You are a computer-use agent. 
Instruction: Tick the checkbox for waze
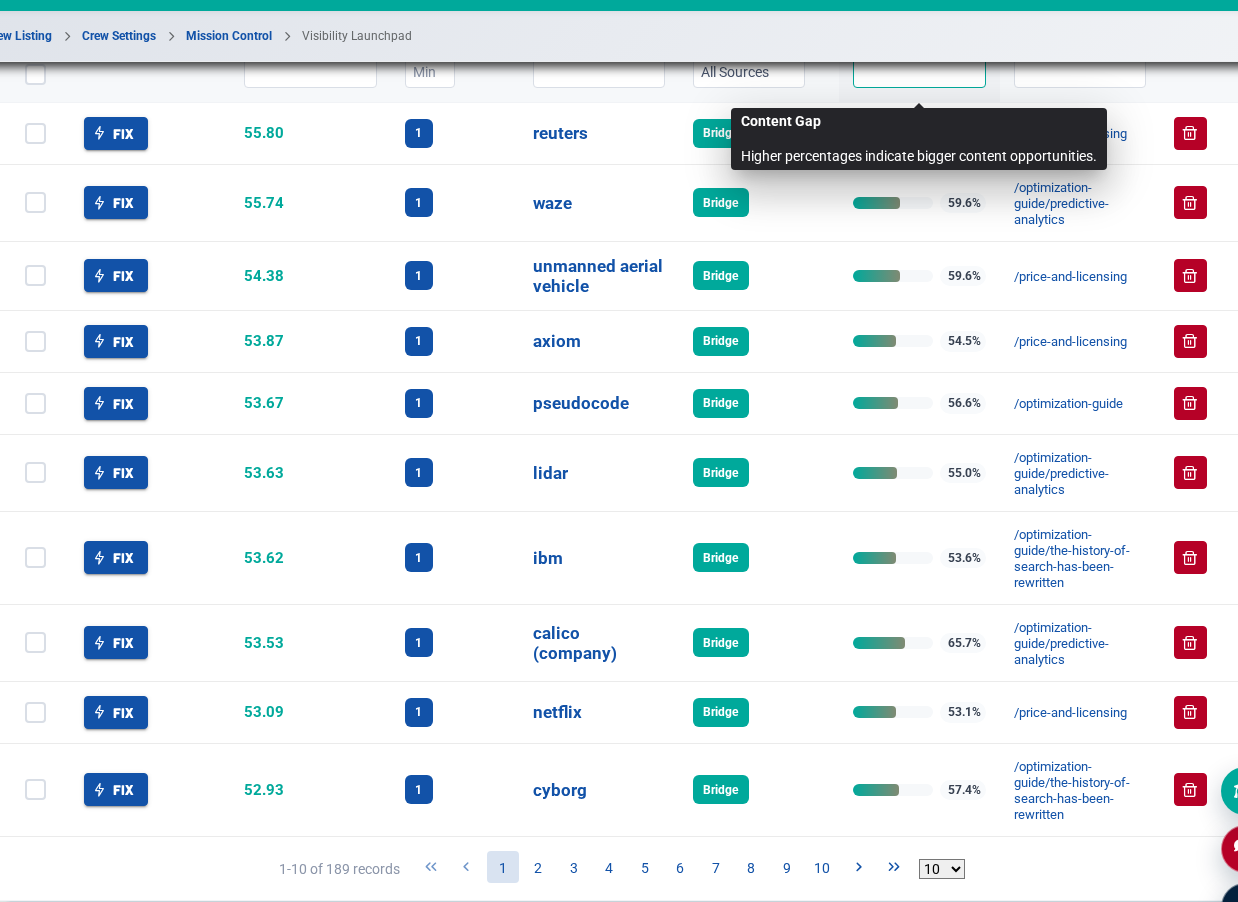(36, 203)
